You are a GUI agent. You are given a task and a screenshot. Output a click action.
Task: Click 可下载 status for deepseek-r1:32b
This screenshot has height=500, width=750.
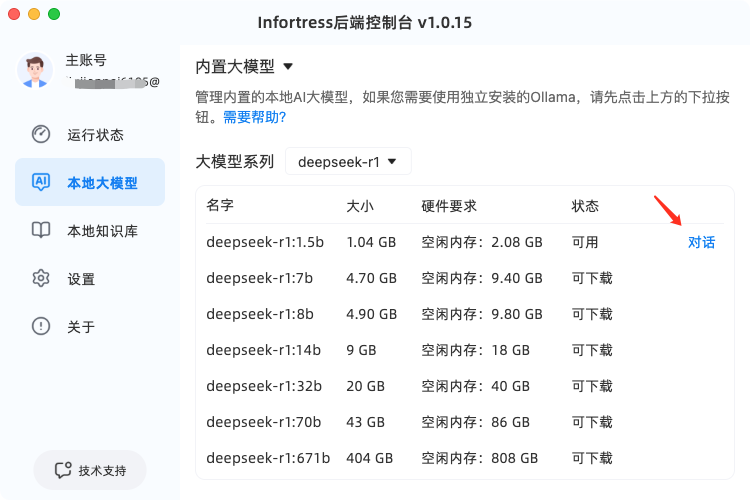click(592, 386)
